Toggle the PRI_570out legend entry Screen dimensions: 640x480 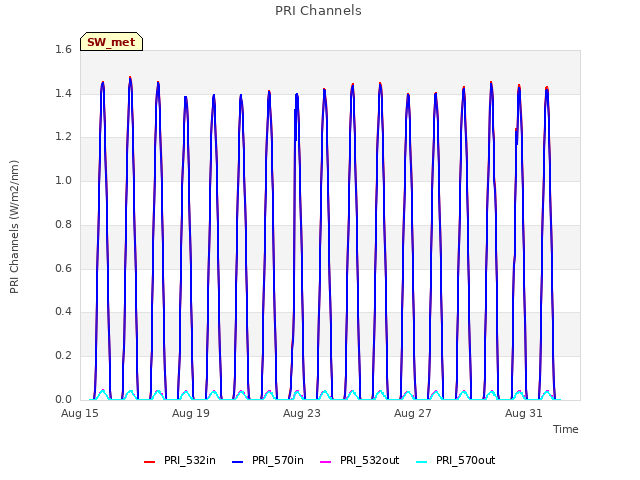tap(456, 460)
